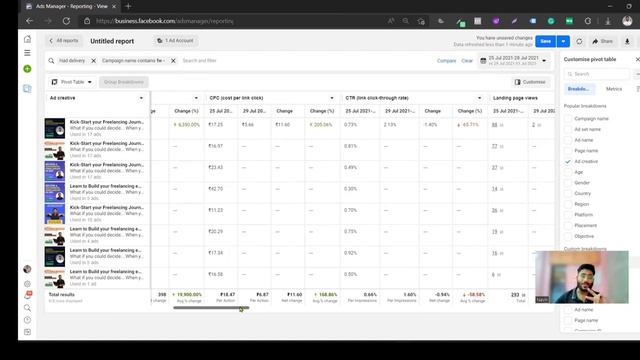Click the Landing page views column header
Image resolution: width=640 pixels, height=360 pixels.
[515, 98]
